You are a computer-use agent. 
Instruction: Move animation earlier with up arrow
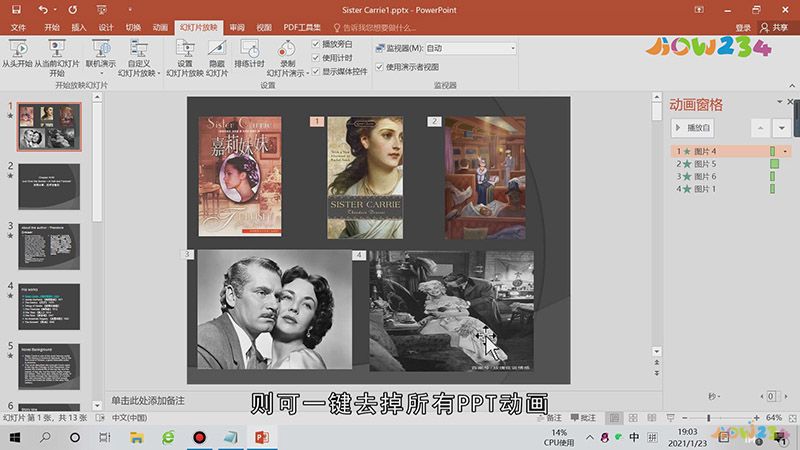(x=760, y=128)
